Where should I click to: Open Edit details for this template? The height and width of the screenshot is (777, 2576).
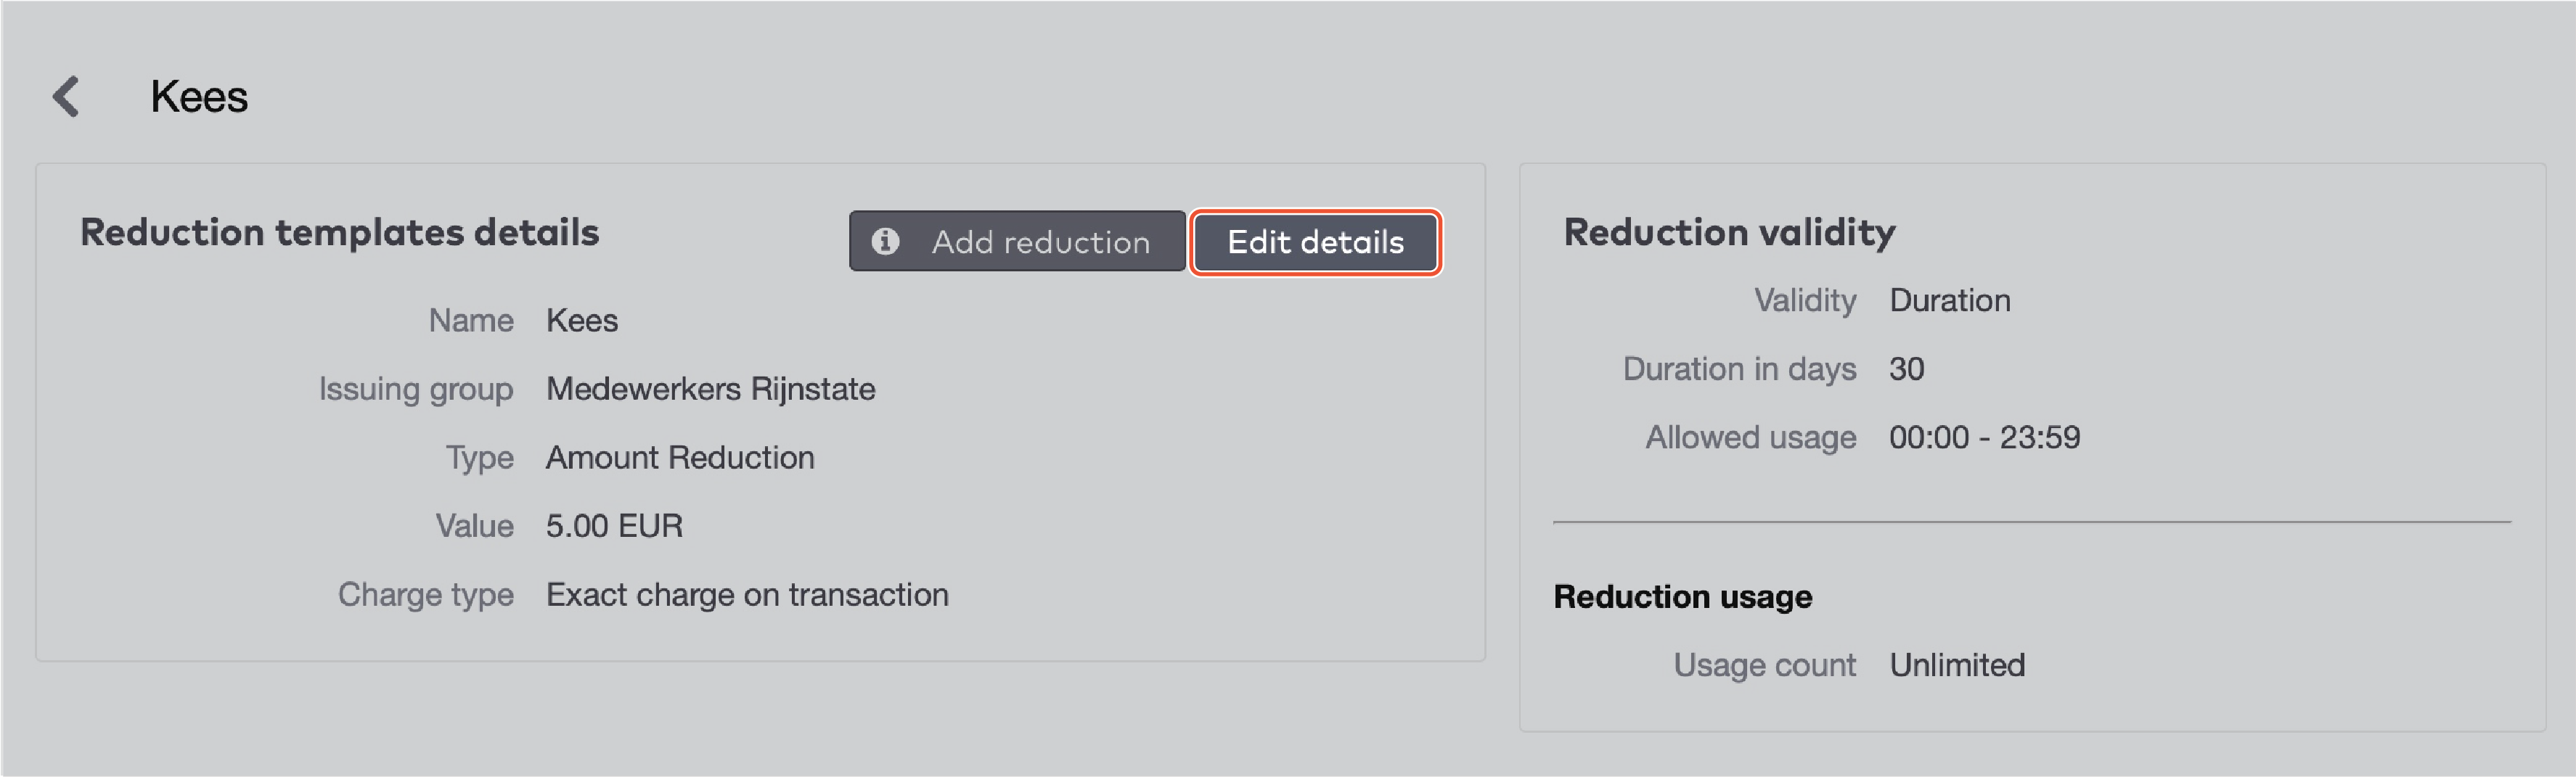(x=1315, y=242)
